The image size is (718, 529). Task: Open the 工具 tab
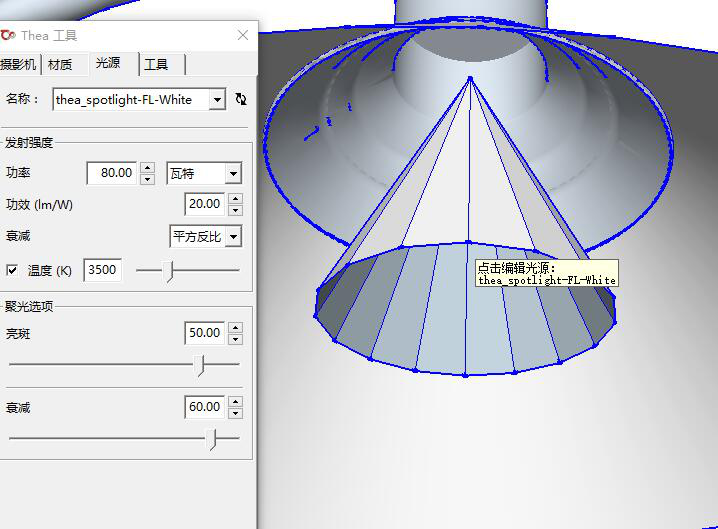(x=156, y=65)
